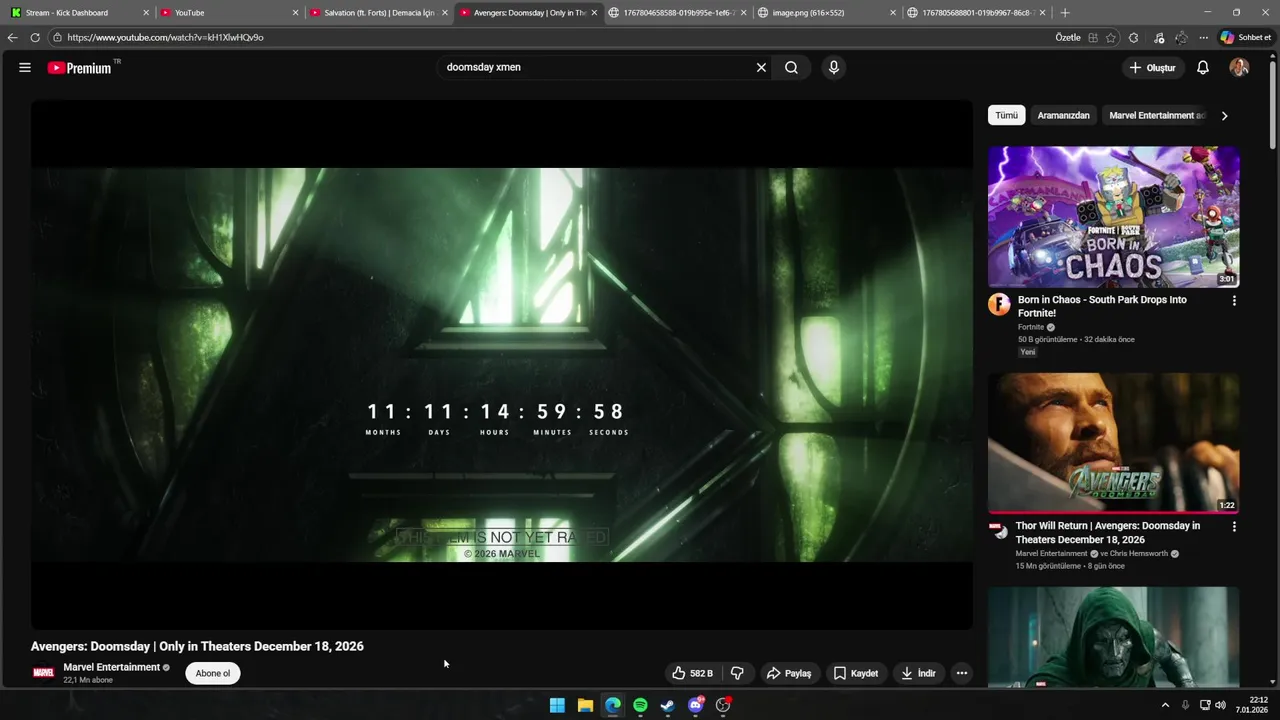Screen dimensions: 1280x720
Task: Click 'Thor Will Return' video title
Action: (x=1108, y=532)
